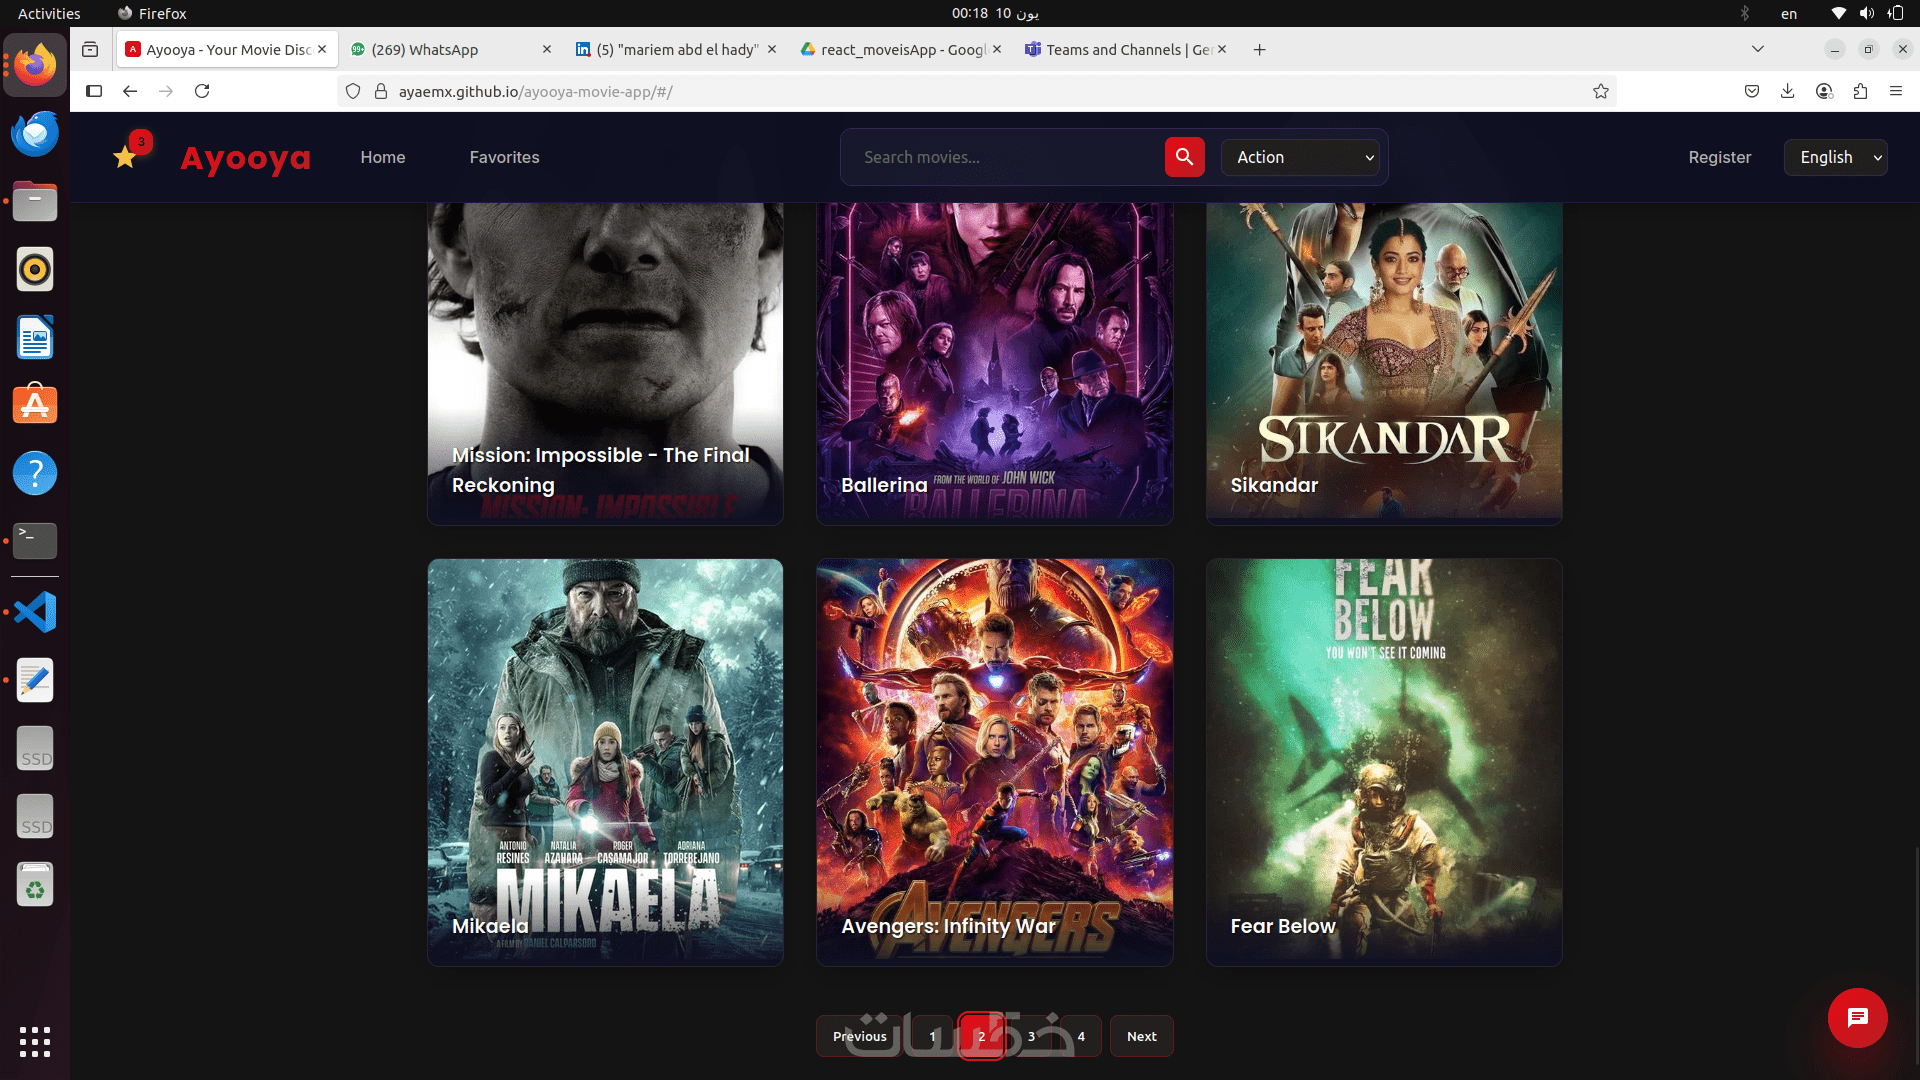Open the favorites star icon with badge
Viewport: 1920px width, 1080px height.
point(126,157)
